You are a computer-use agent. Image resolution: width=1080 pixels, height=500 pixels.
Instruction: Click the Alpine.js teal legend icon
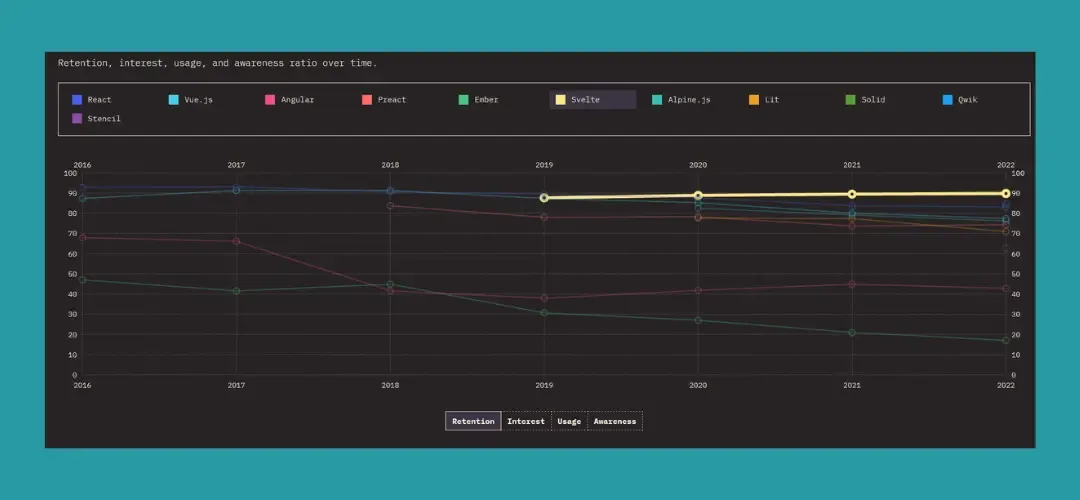[657, 100]
